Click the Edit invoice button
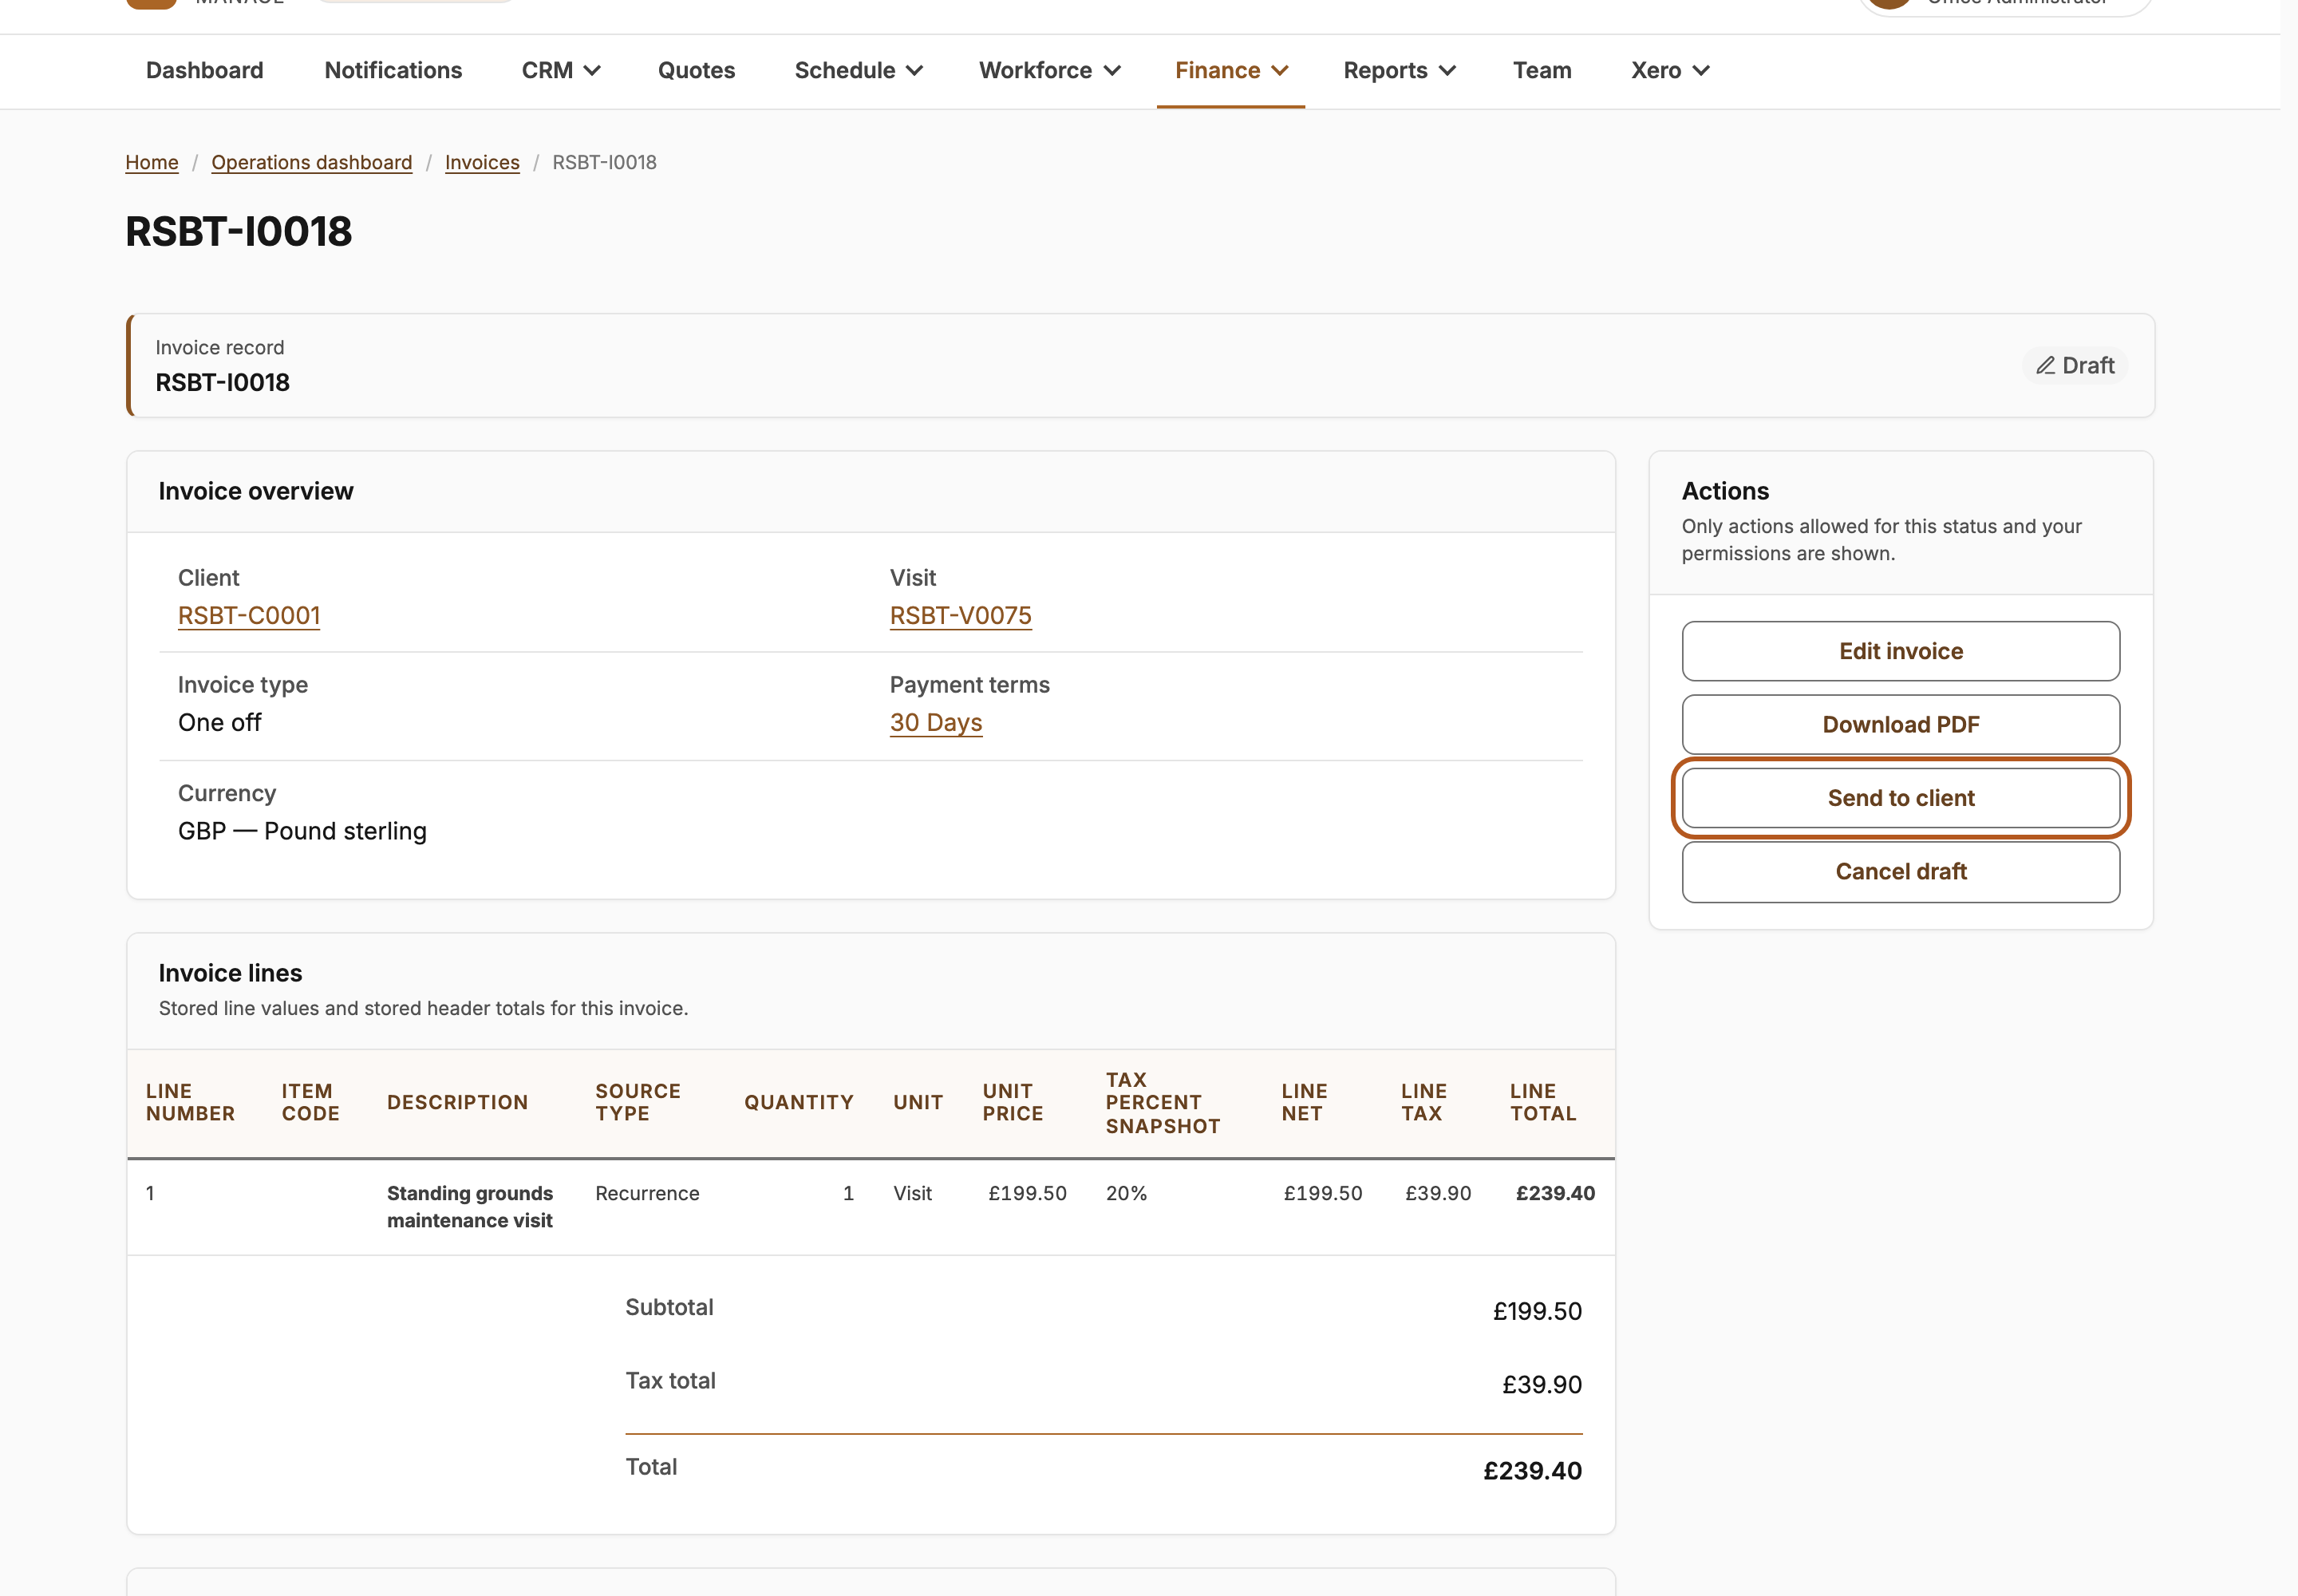Screen dimensions: 2298x1596 pos(1900,651)
